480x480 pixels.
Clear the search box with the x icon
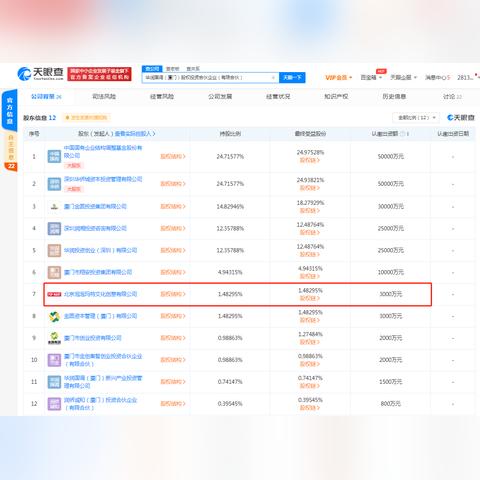pos(273,78)
